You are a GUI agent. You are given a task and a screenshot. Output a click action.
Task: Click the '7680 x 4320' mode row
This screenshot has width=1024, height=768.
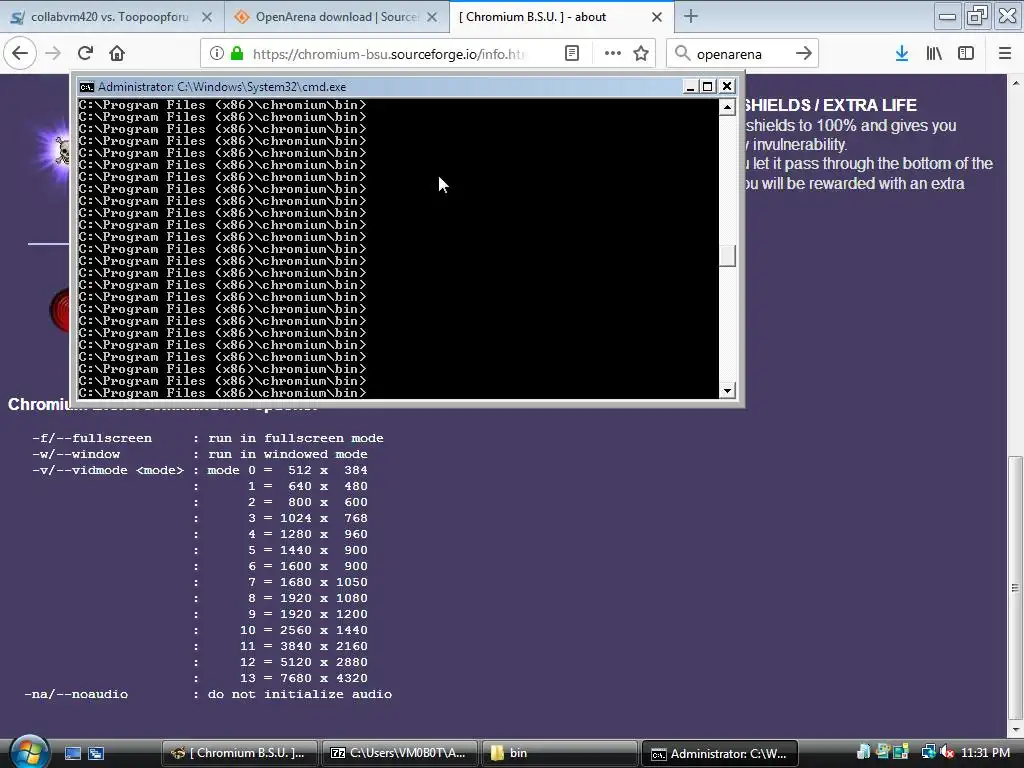click(324, 678)
